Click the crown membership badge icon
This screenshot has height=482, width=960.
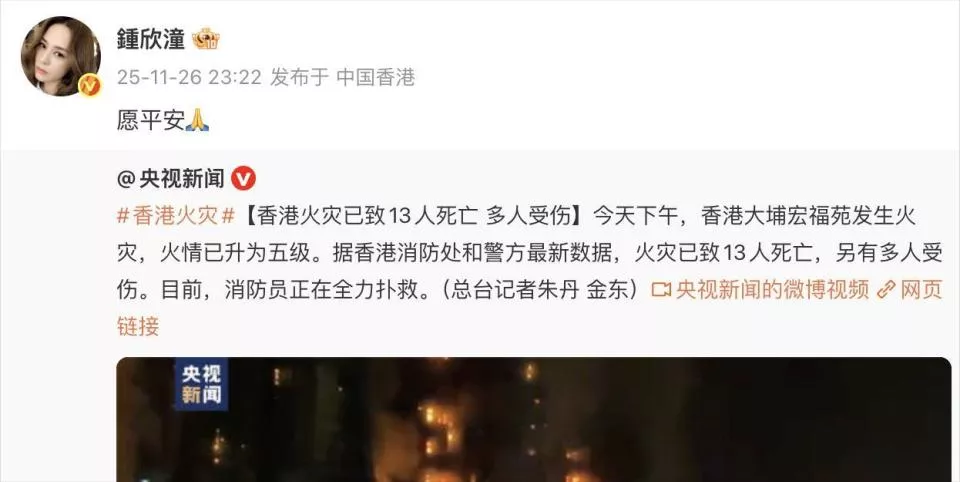(x=206, y=39)
